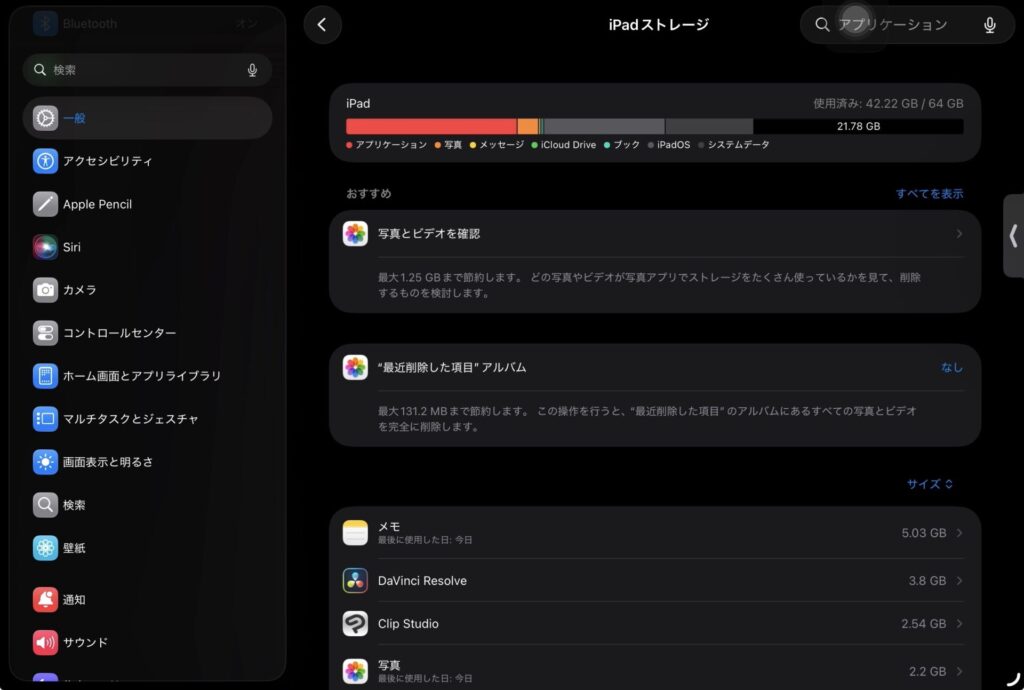Click the red アプリケーション storage bar segment
Image resolution: width=1024 pixels, height=690 pixels.
click(x=430, y=126)
